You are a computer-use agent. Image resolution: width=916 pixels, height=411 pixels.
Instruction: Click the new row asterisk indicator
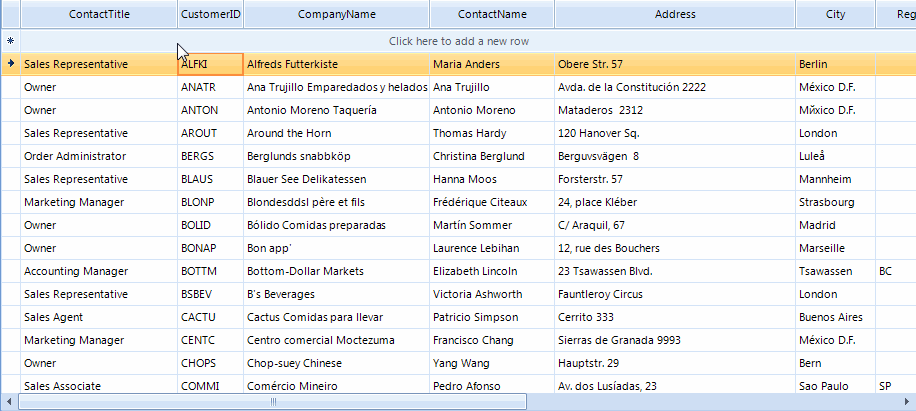coord(10,41)
